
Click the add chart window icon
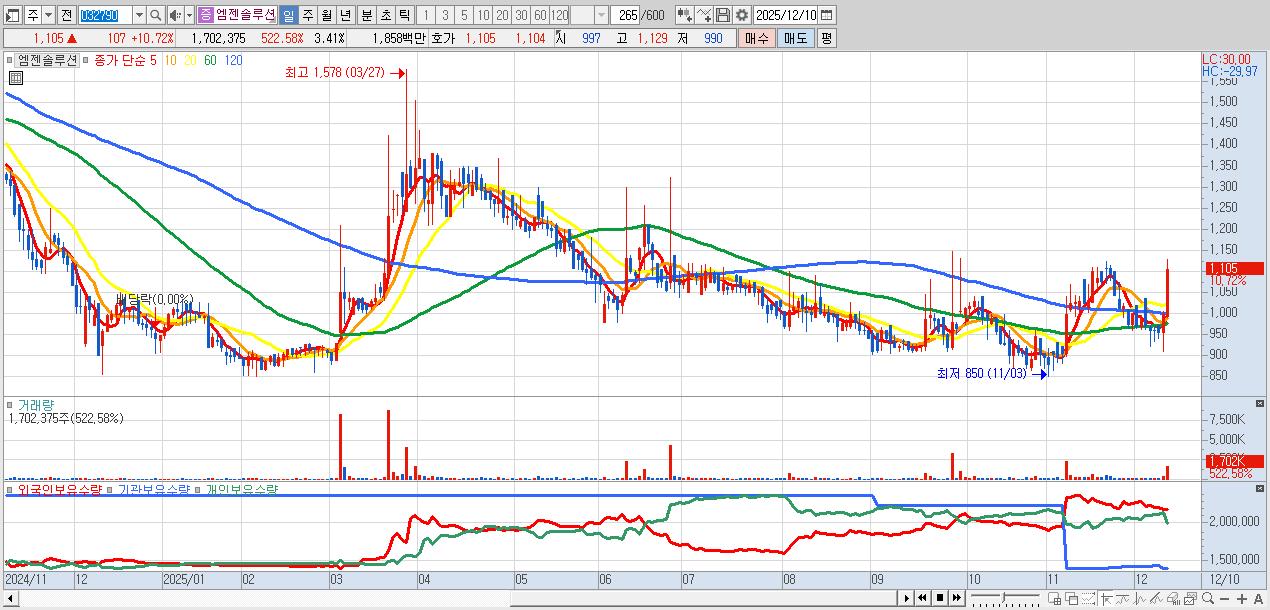[1054, 598]
